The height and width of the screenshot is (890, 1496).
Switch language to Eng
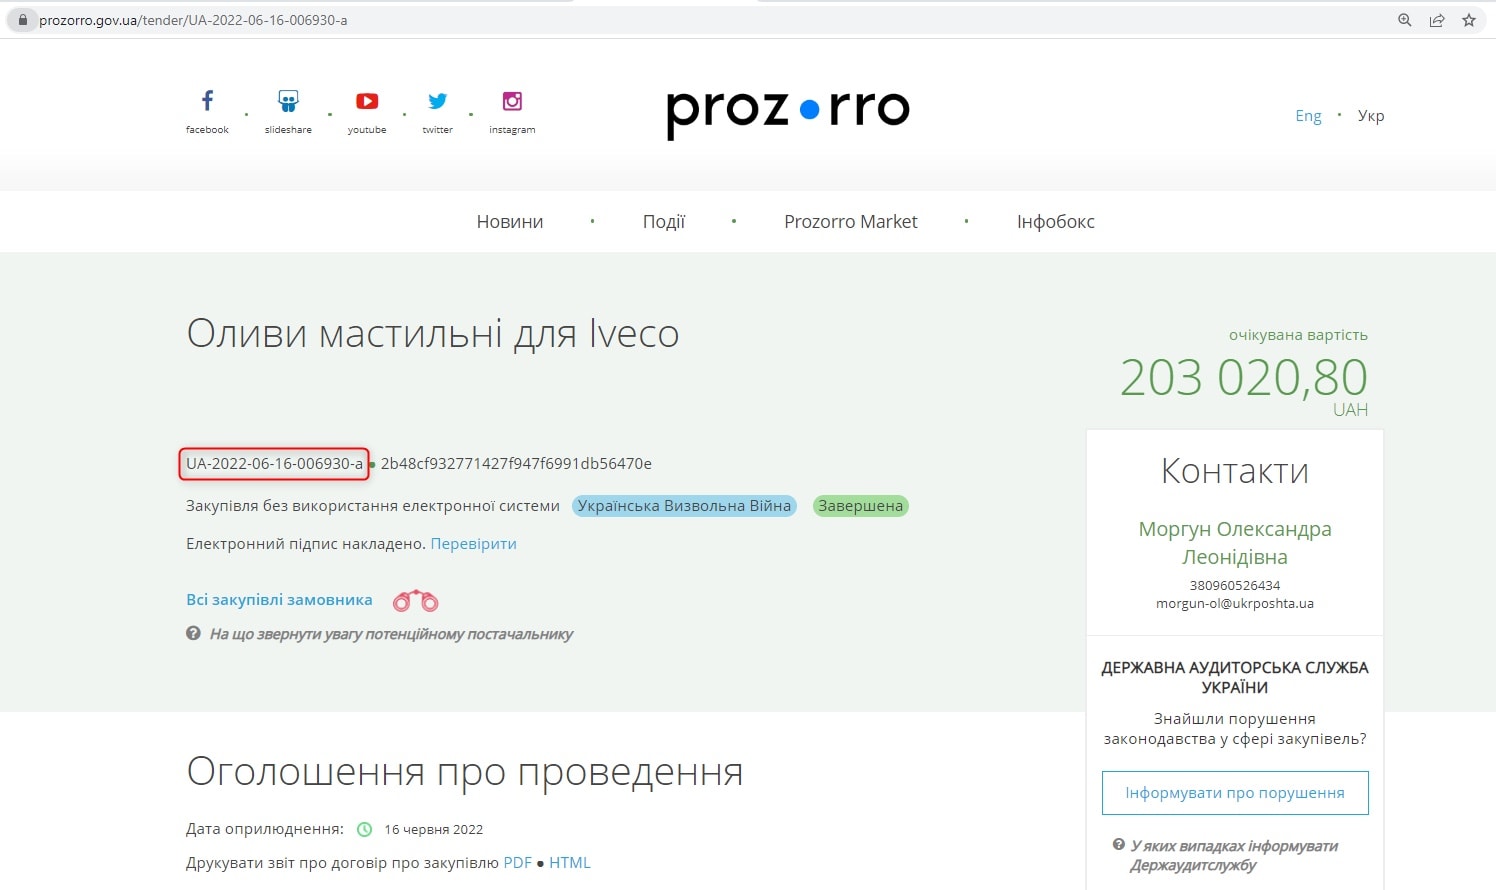coord(1308,116)
